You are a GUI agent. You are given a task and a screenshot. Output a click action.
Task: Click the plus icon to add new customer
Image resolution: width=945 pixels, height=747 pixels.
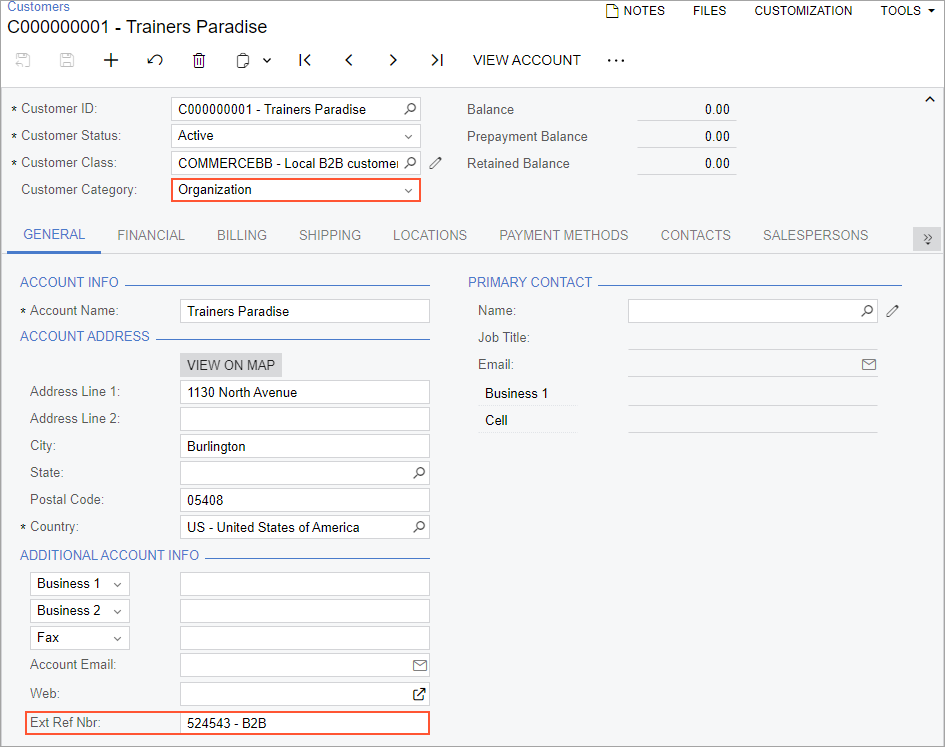(x=111, y=60)
